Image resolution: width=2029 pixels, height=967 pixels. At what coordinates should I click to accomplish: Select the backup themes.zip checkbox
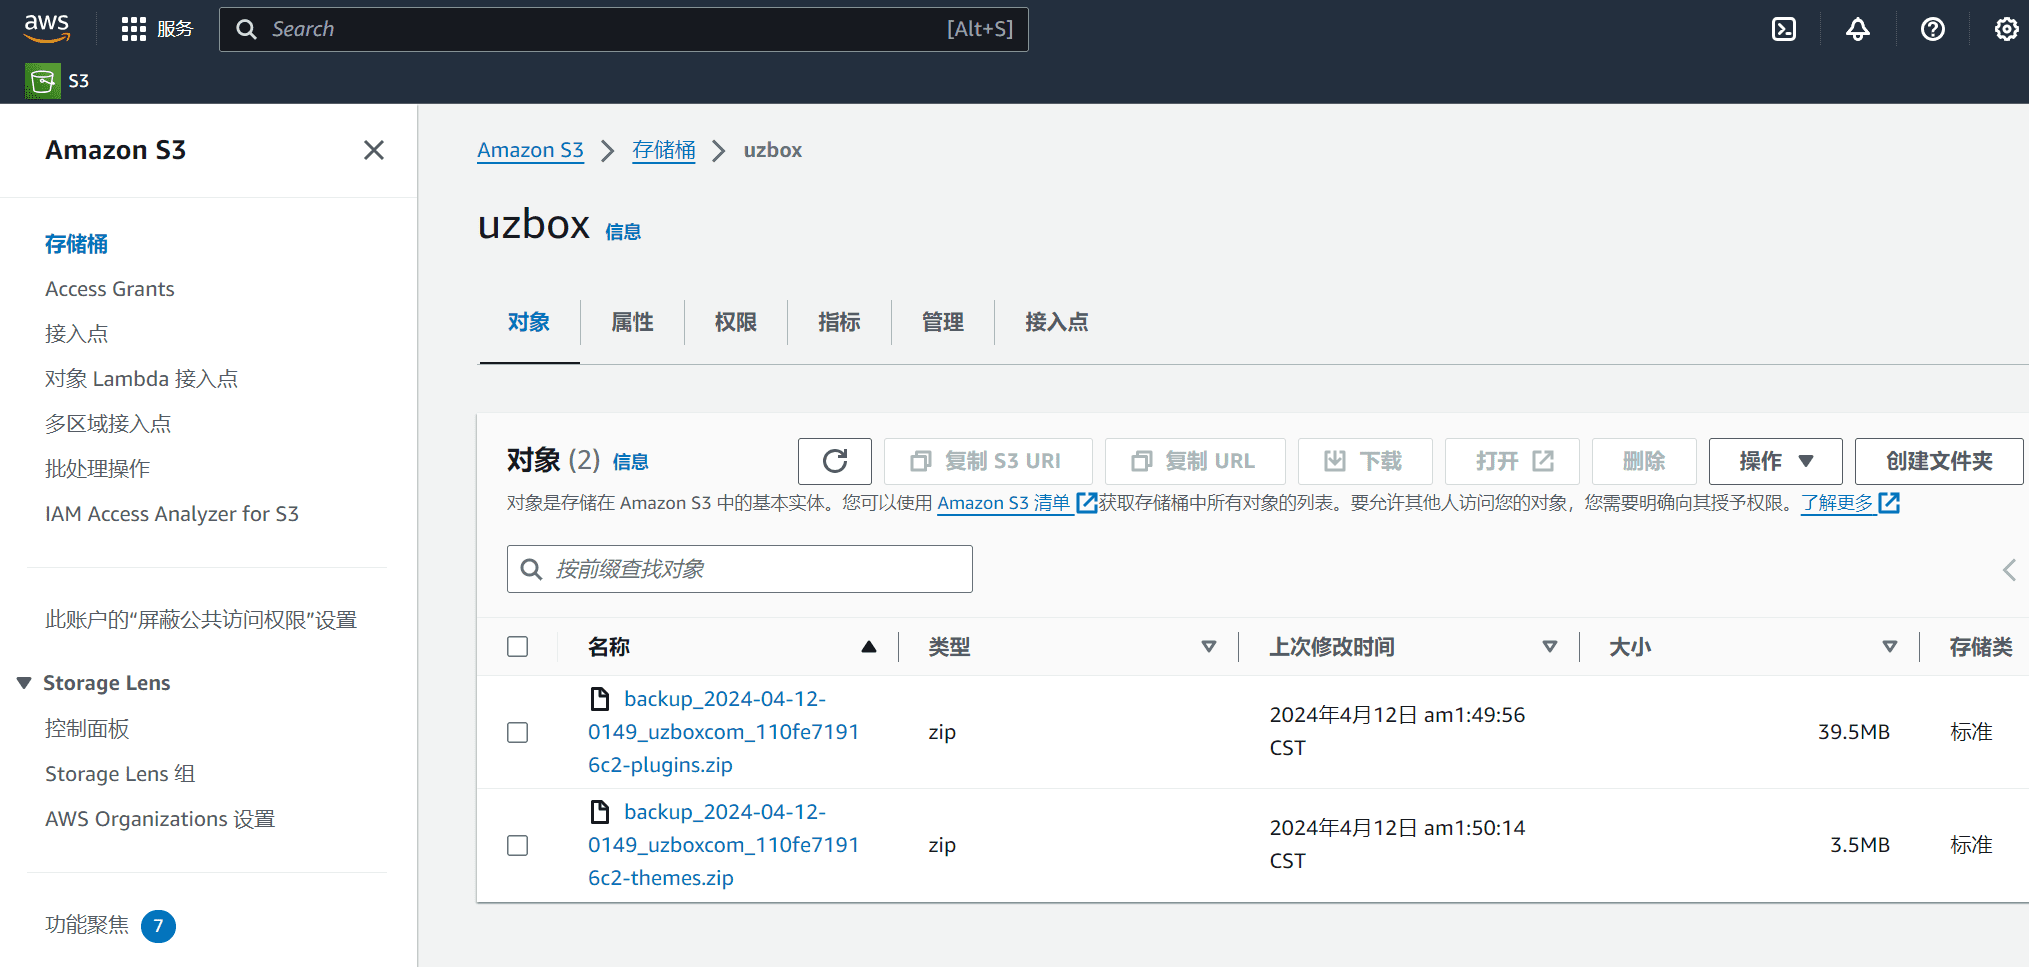[x=517, y=845]
